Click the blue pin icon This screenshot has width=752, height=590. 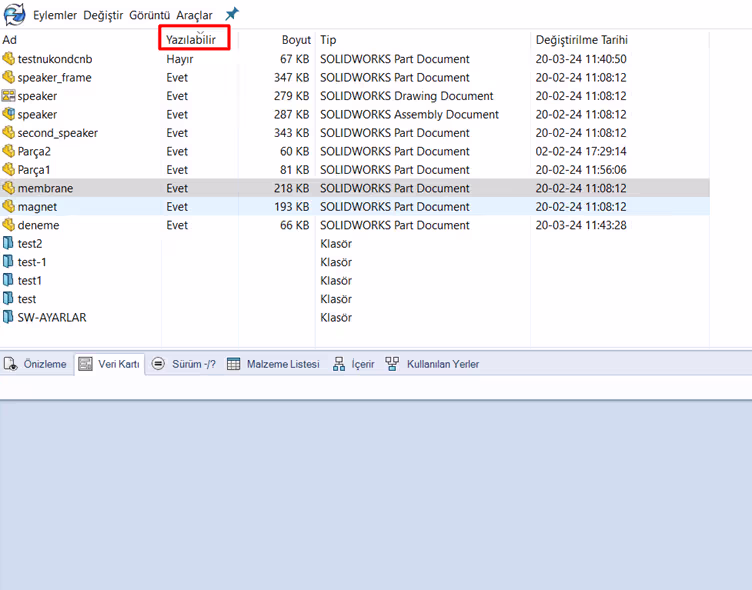(x=232, y=13)
